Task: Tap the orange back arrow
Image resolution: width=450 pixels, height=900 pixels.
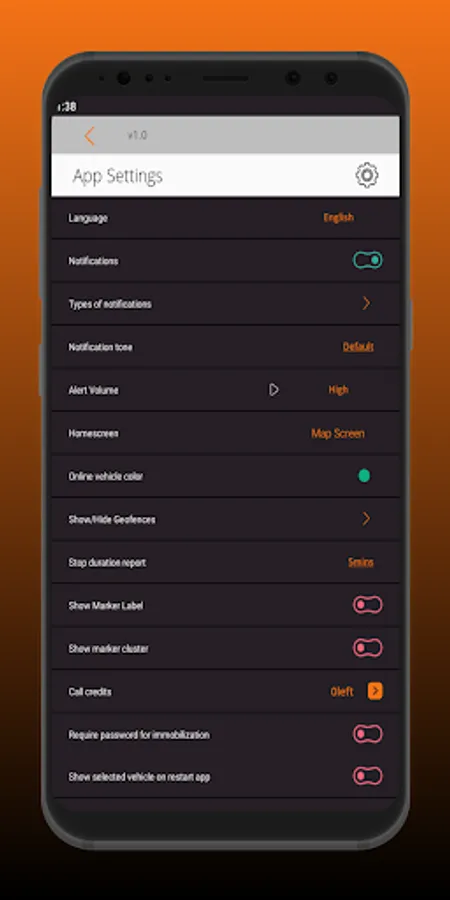Action: (x=89, y=136)
